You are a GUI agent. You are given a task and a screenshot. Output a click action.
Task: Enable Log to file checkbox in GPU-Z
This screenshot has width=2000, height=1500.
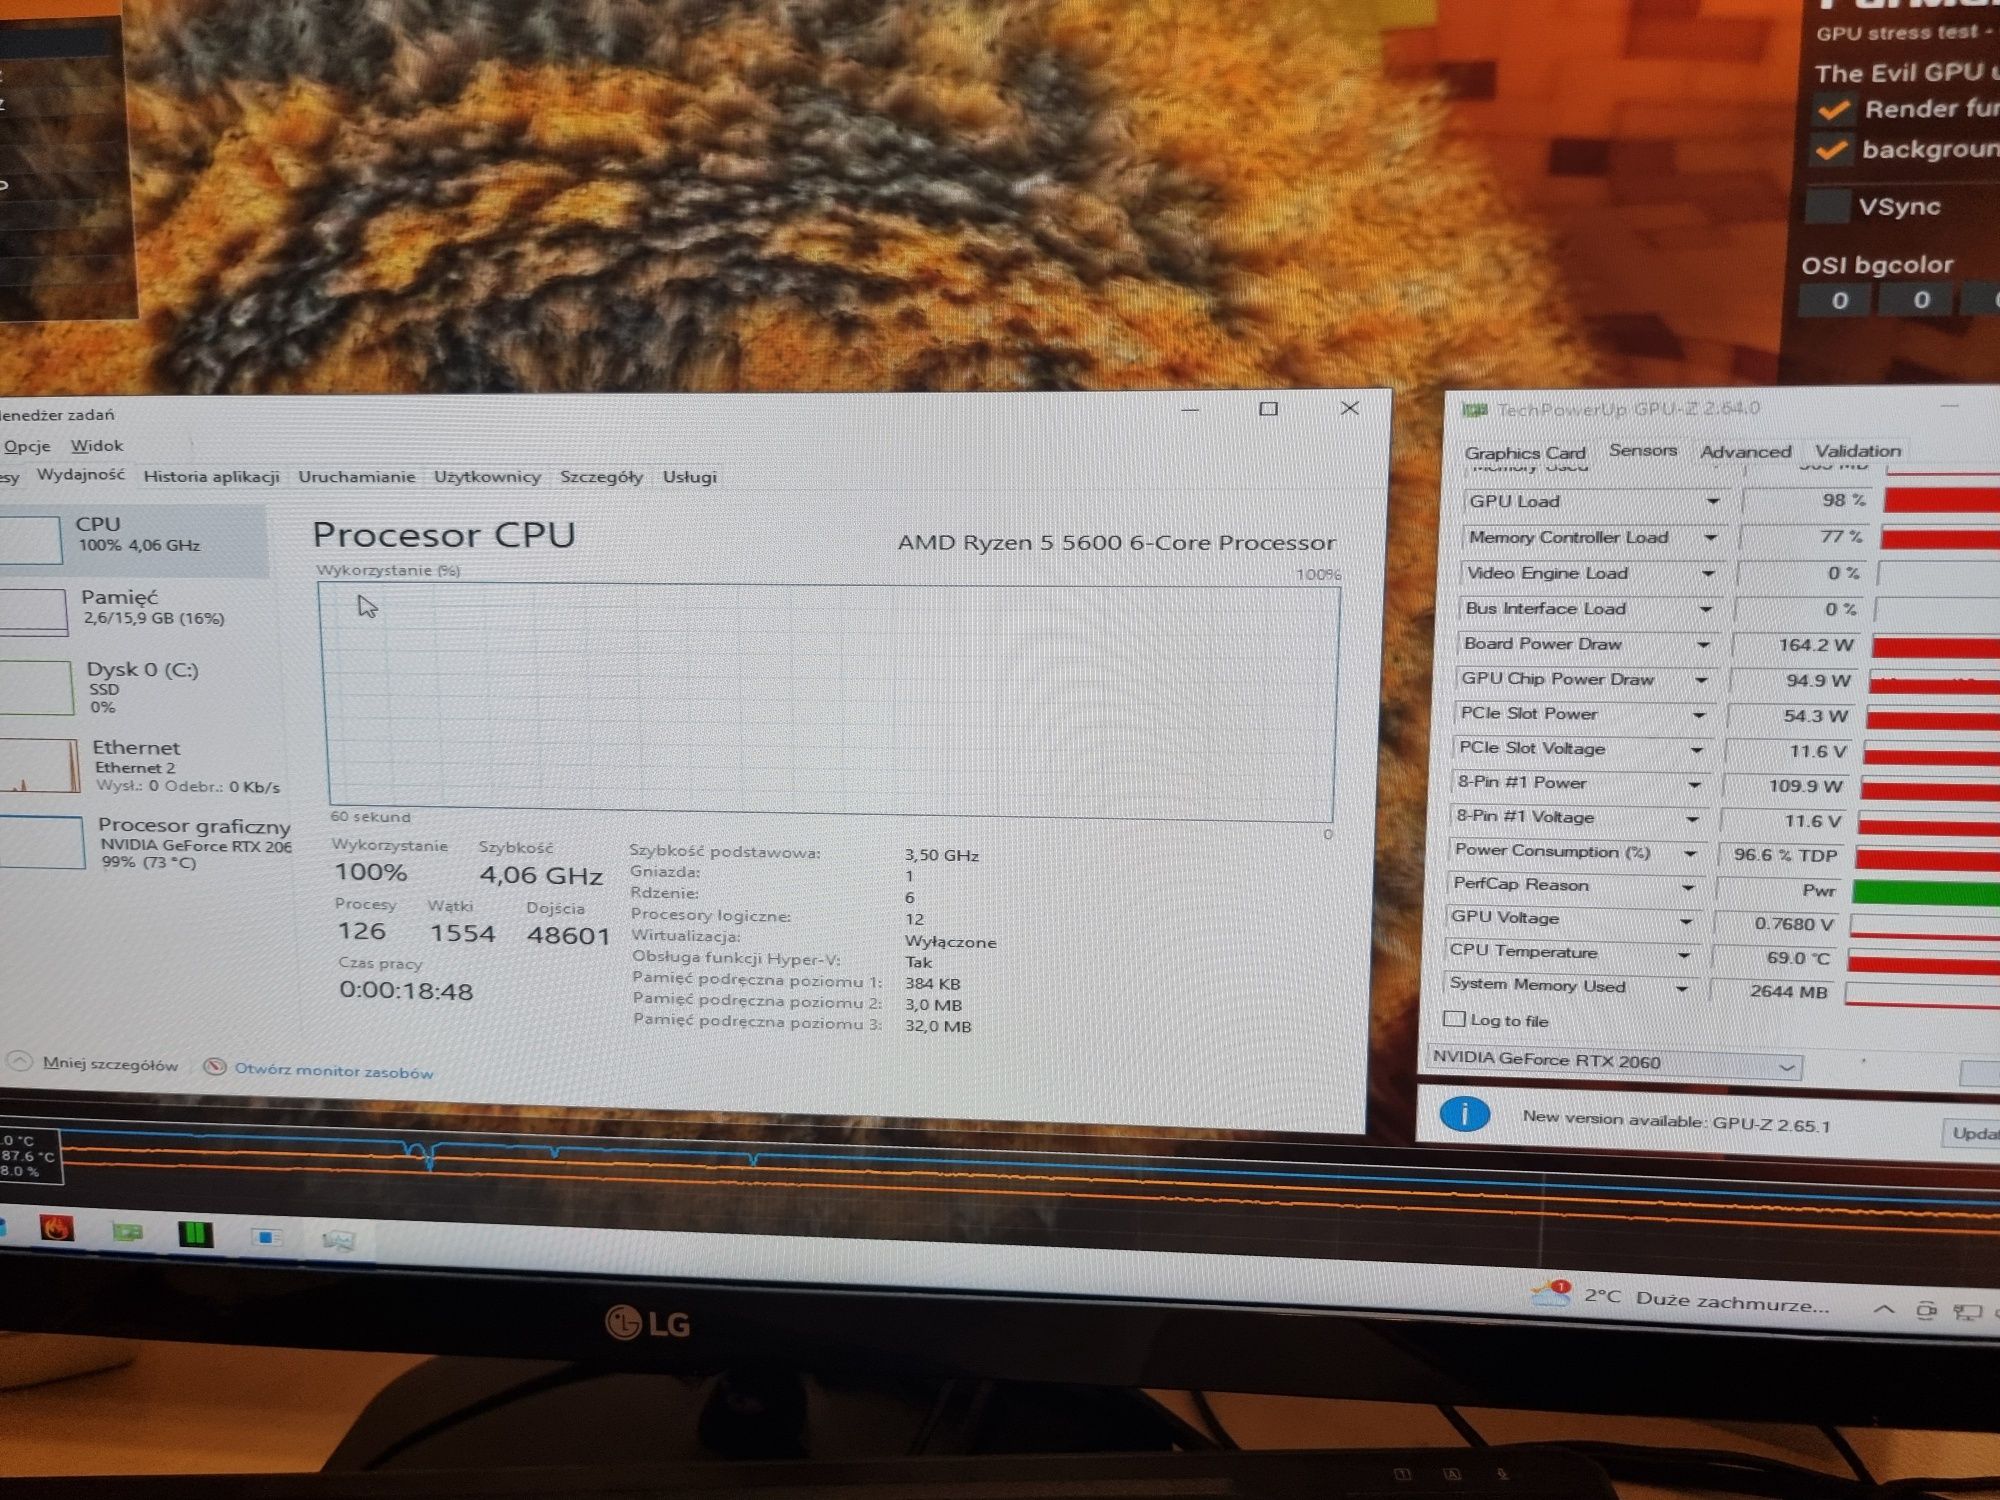click(1455, 1019)
